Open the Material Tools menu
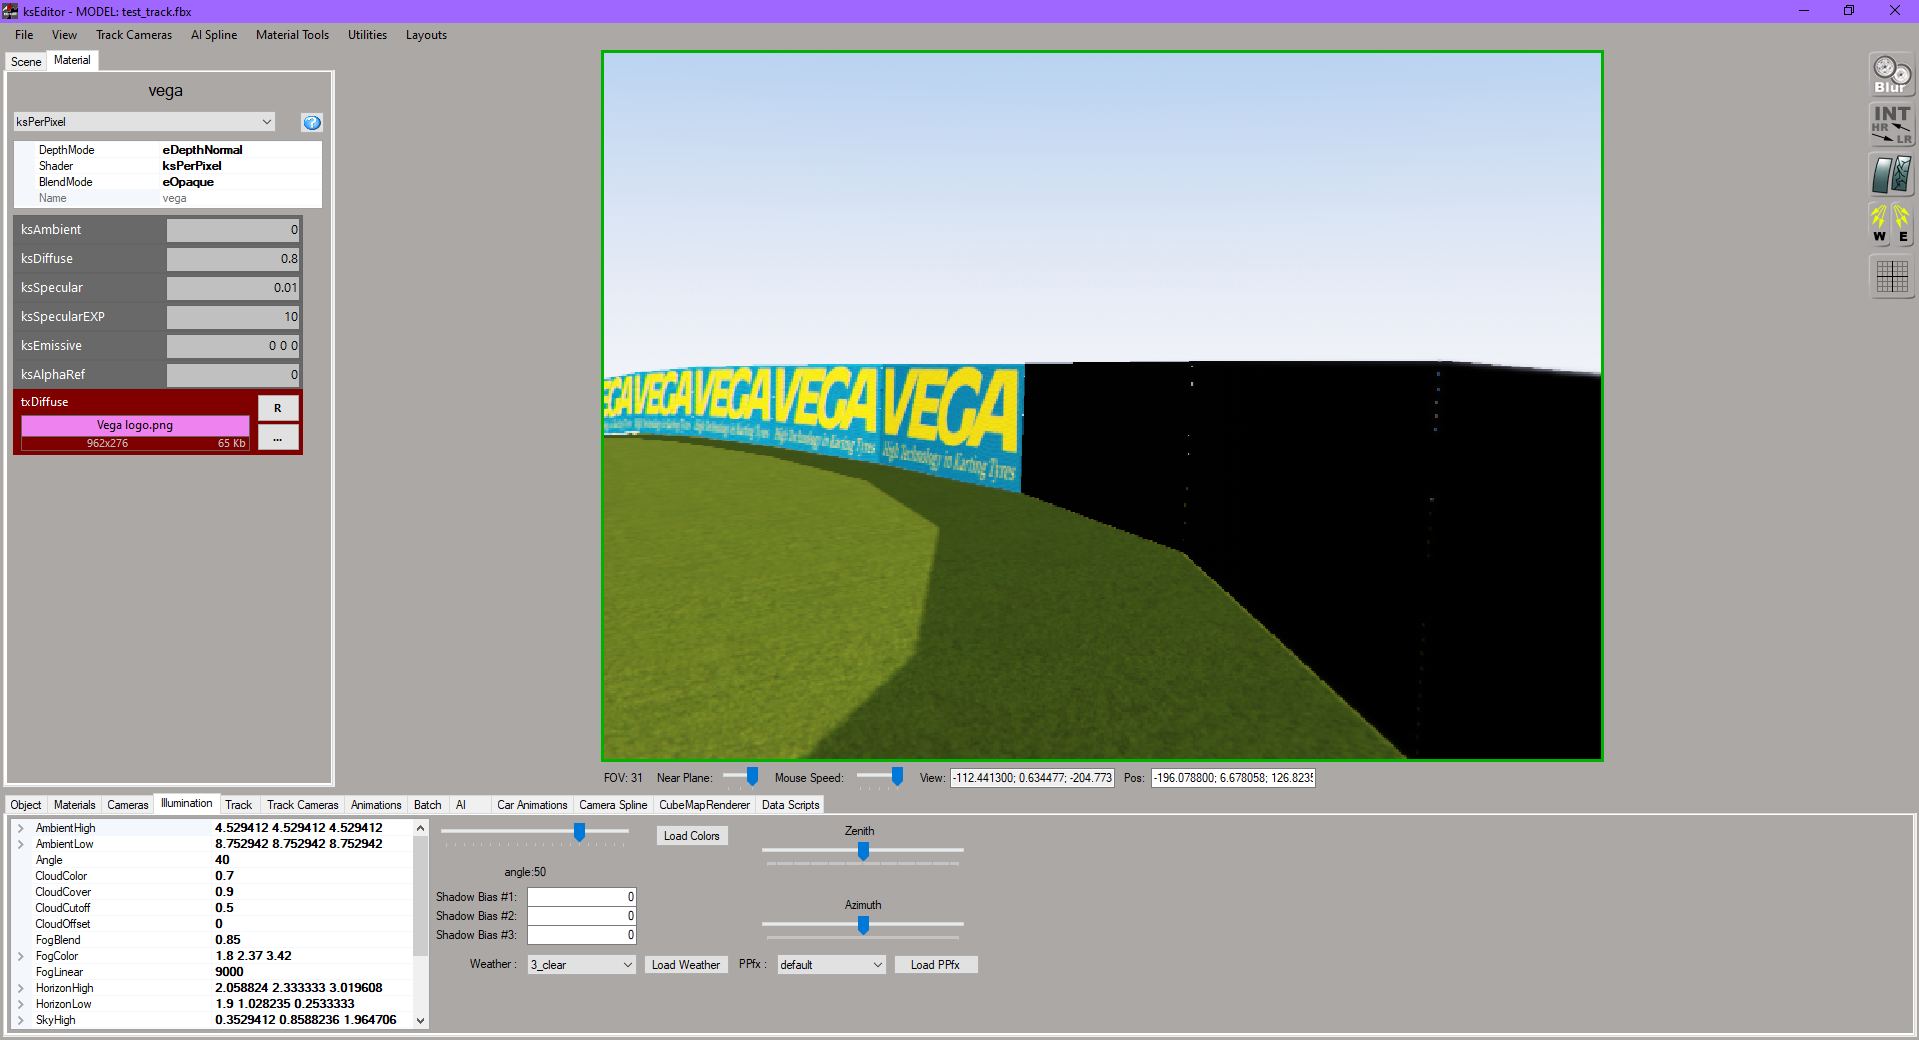Viewport: 1919px width, 1040px height. 292,35
